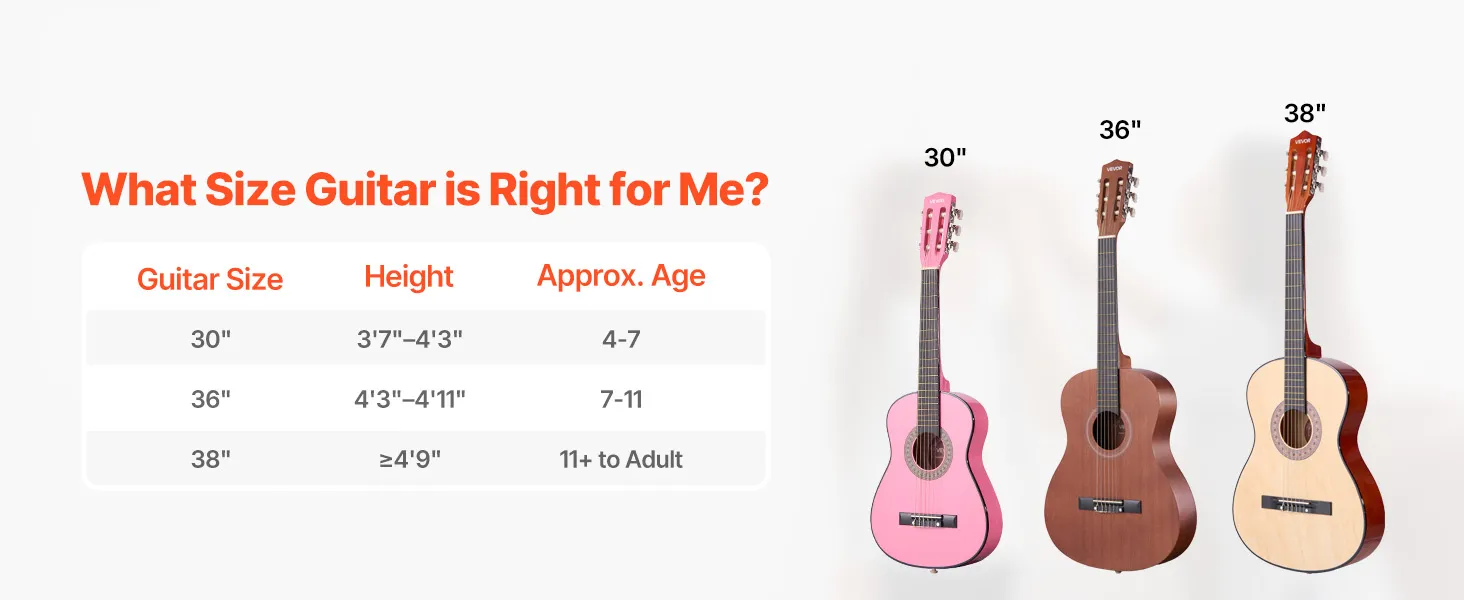The height and width of the screenshot is (600, 1464).
Task: Select the ≥4'9" height cell
Action: pyautogui.click(x=409, y=459)
